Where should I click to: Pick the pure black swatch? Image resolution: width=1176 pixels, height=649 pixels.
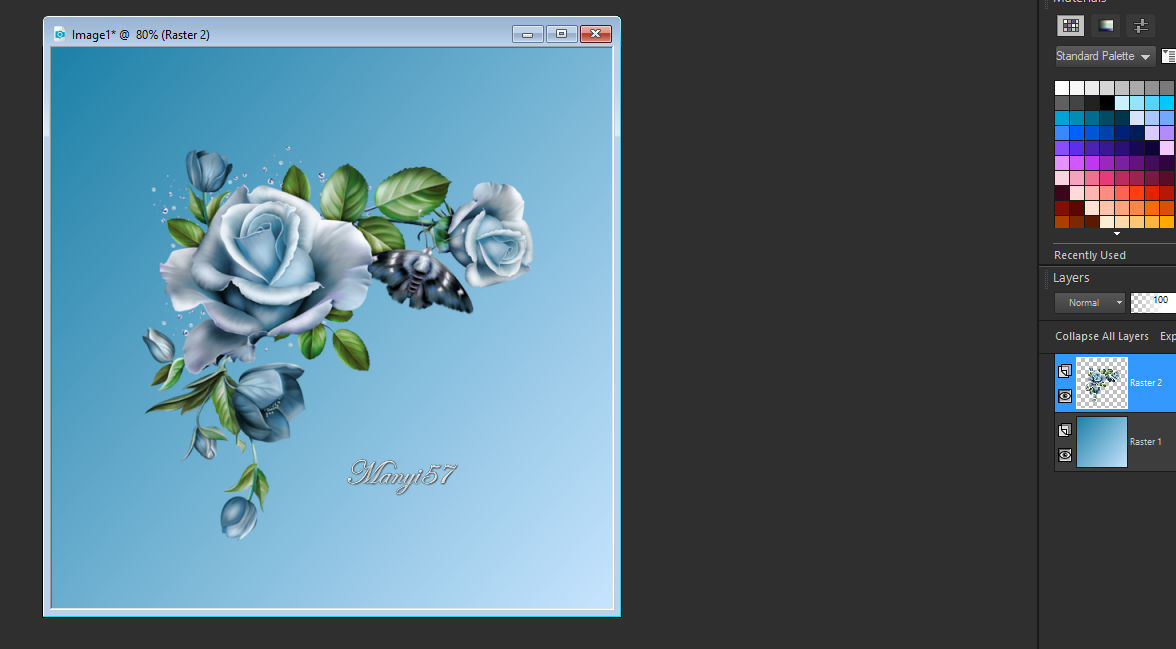(x=1107, y=103)
